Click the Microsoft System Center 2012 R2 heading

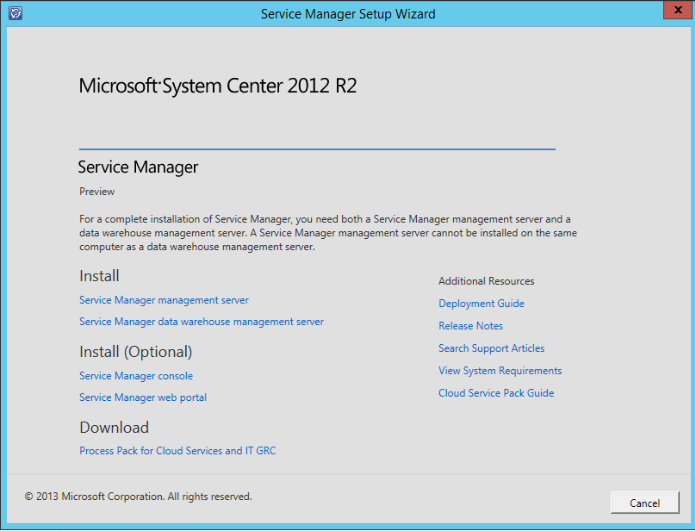point(218,86)
